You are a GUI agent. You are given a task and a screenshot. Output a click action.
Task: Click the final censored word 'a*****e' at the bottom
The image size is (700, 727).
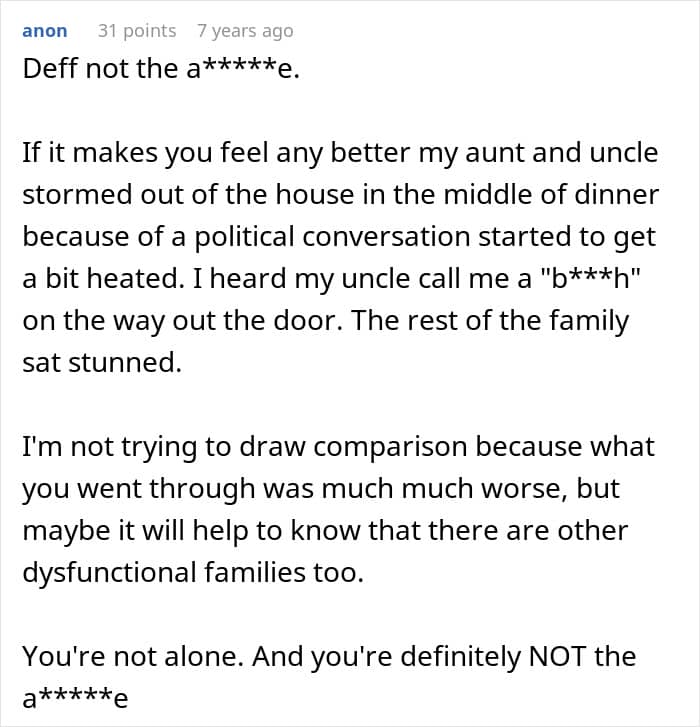click(76, 698)
